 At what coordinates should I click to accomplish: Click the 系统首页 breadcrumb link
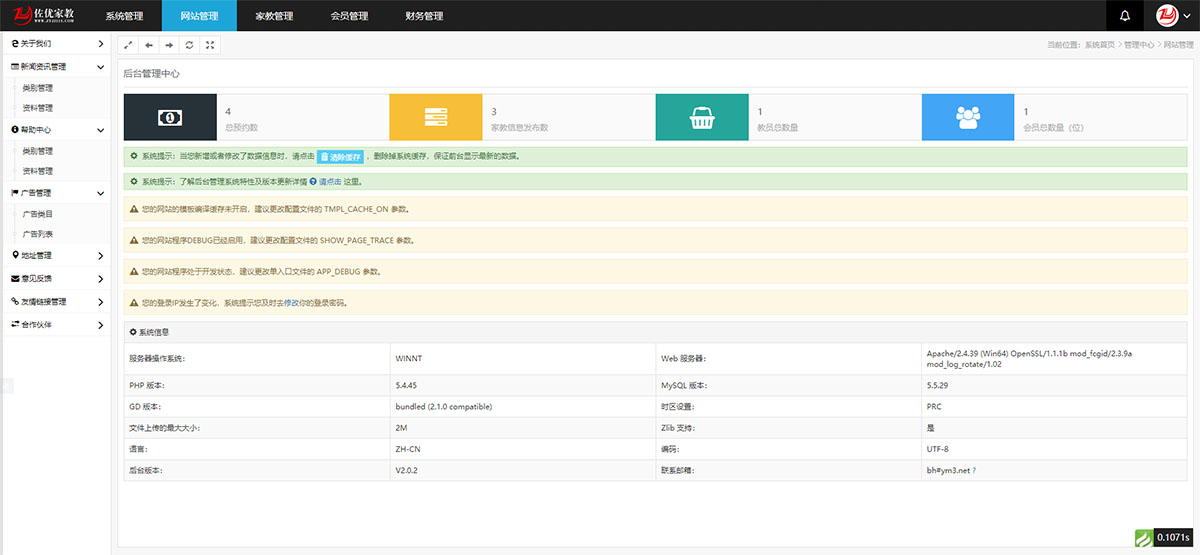tap(1099, 45)
